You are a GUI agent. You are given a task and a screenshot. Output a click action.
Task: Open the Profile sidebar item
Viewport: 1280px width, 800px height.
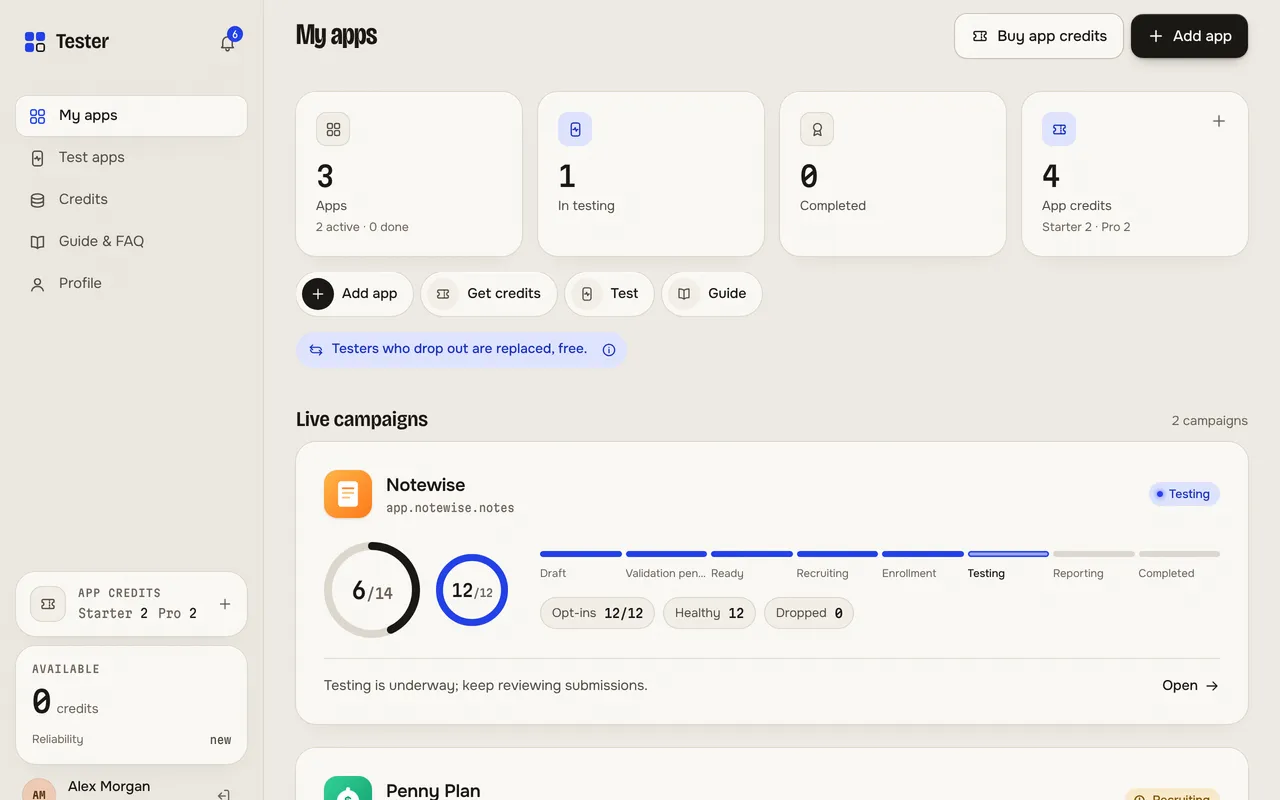pyautogui.click(x=131, y=284)
